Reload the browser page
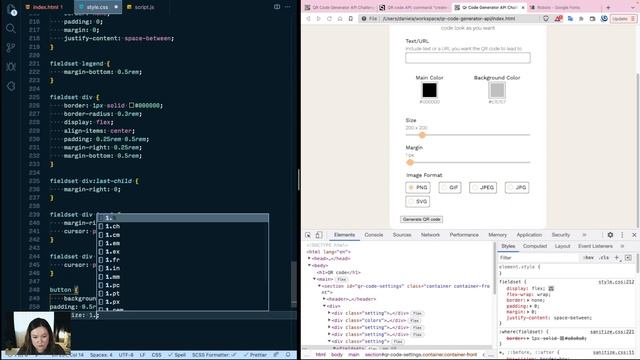Screen dimensions: 640x360 click(x=329, y=19)
